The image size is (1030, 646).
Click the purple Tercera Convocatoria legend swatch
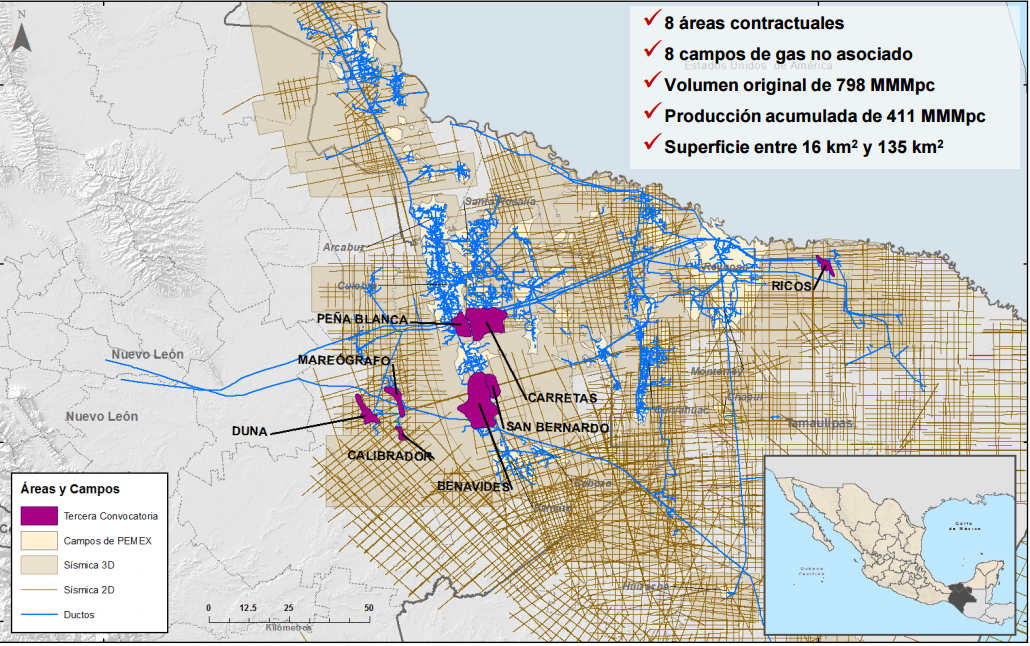(x=39, y=516)
